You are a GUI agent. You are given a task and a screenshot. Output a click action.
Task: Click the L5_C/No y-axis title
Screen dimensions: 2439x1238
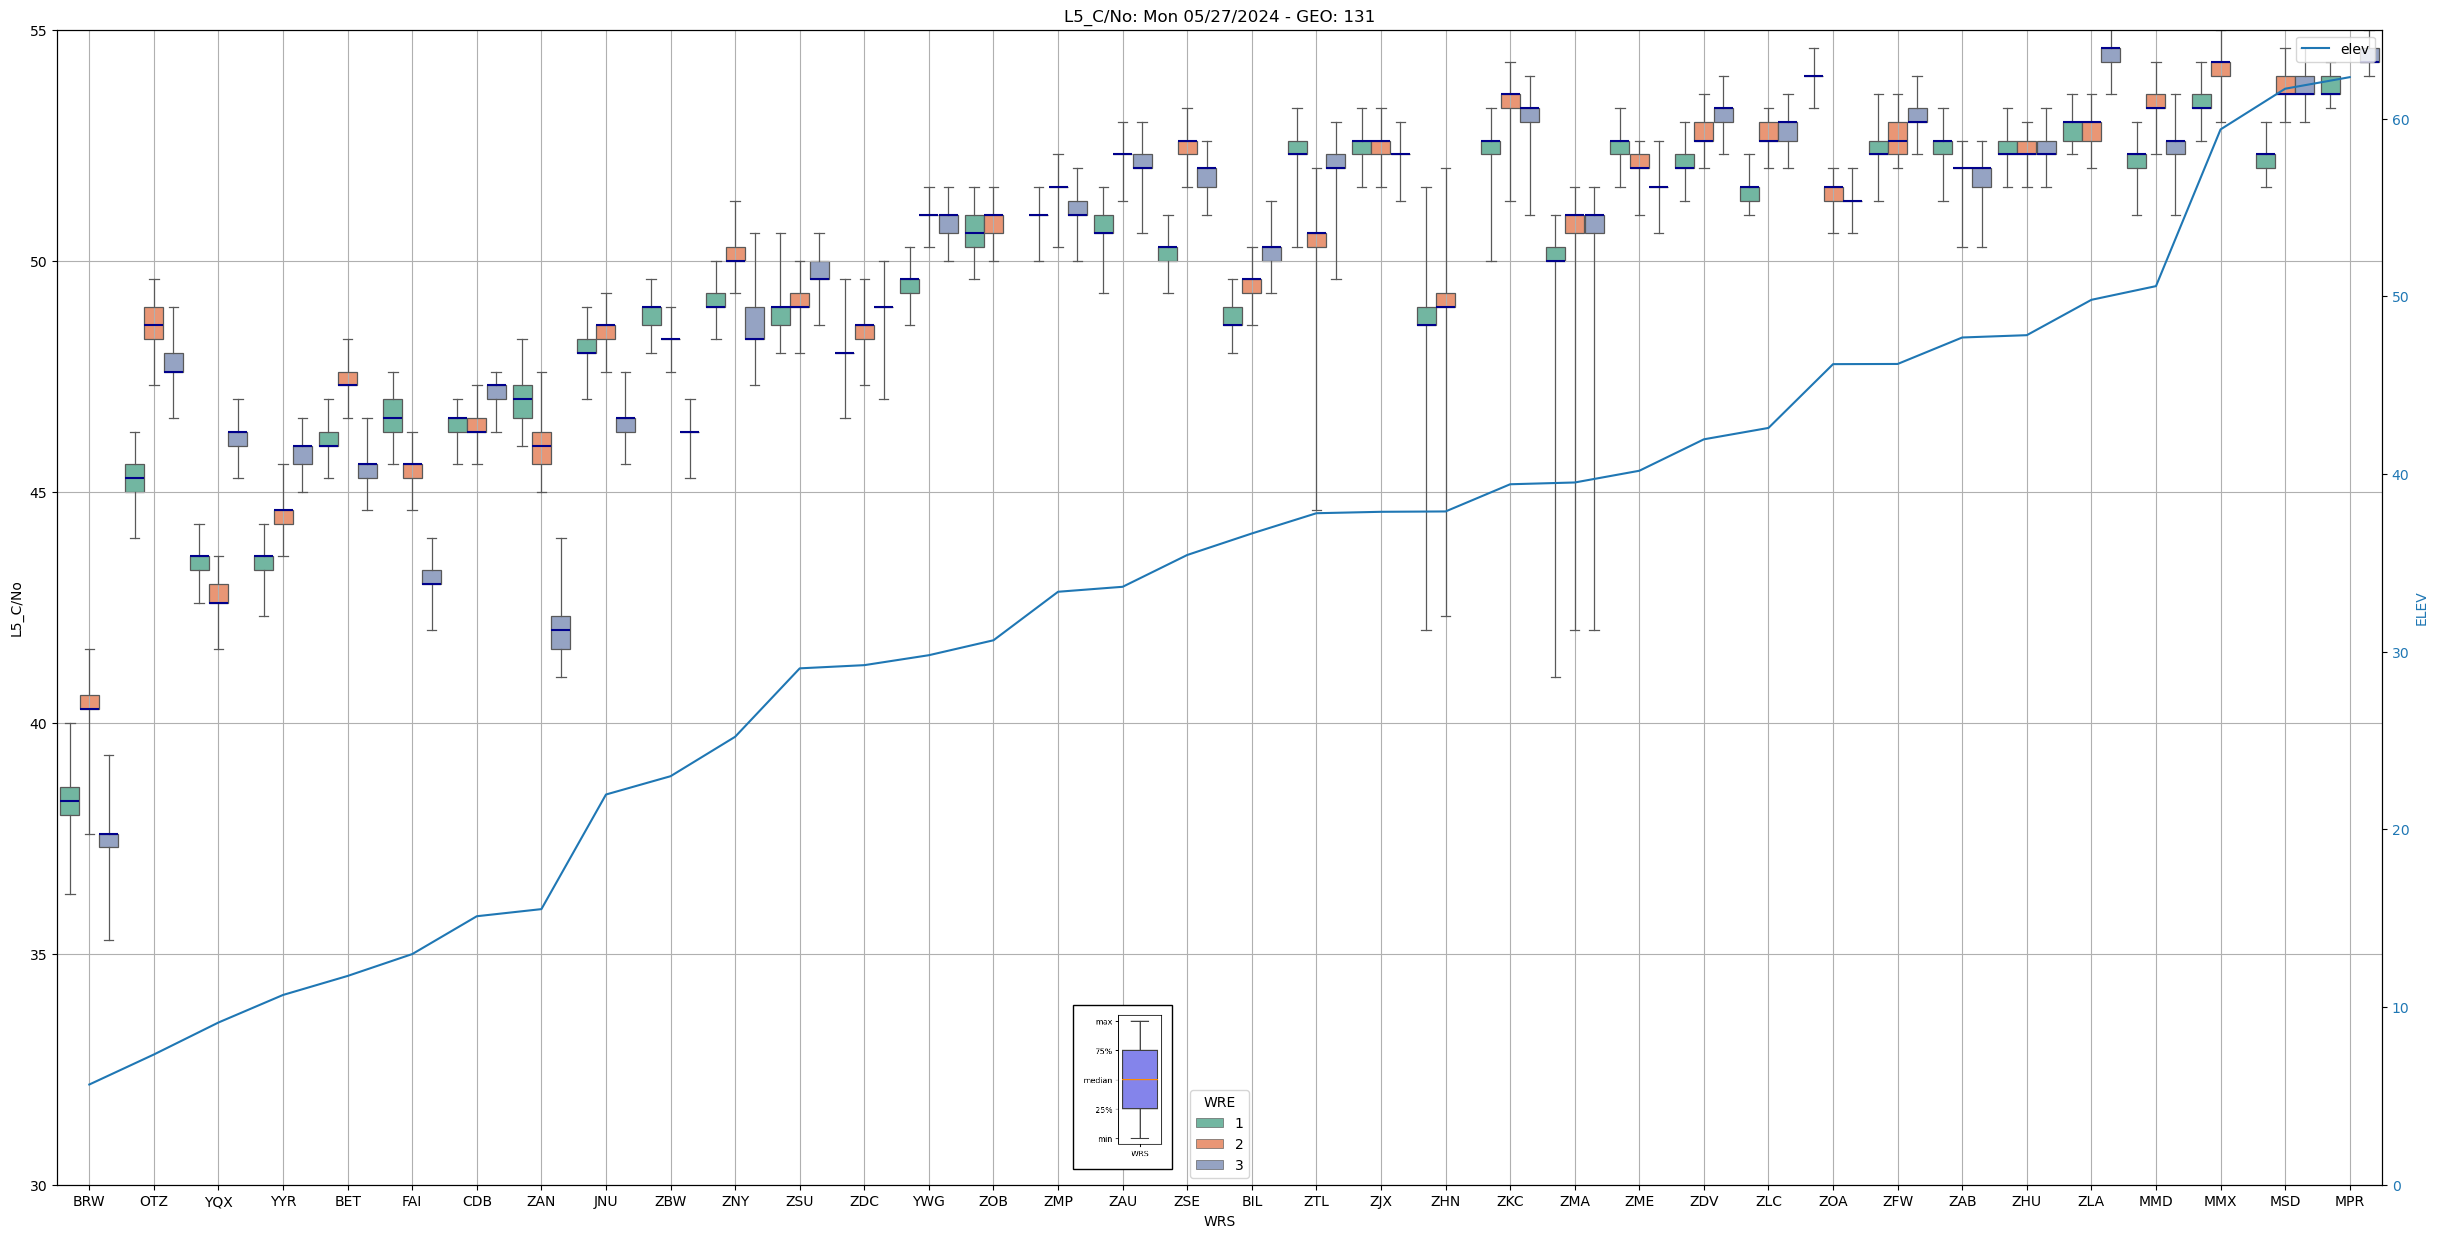click(x=16, y=609)
